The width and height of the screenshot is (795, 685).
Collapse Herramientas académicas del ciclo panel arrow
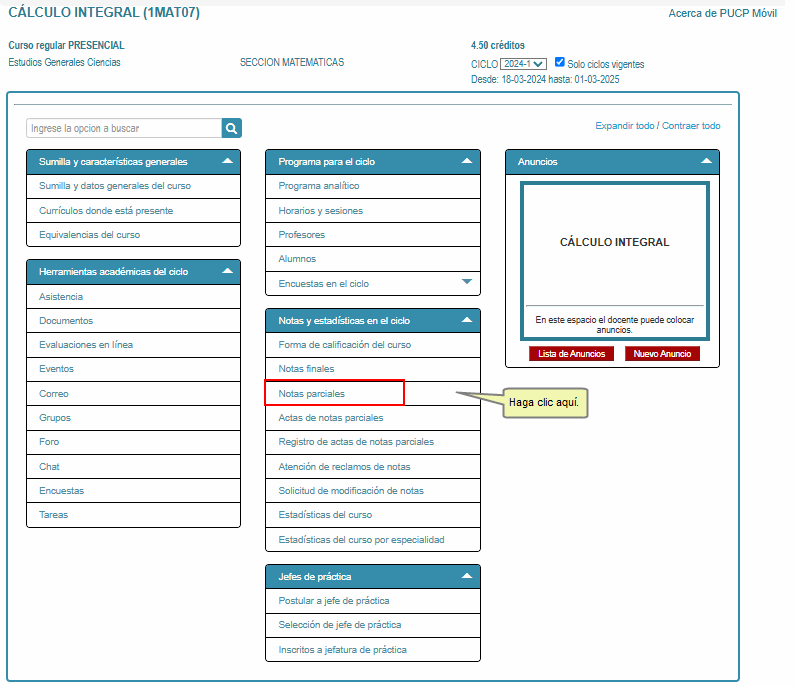tap(228, 271)
